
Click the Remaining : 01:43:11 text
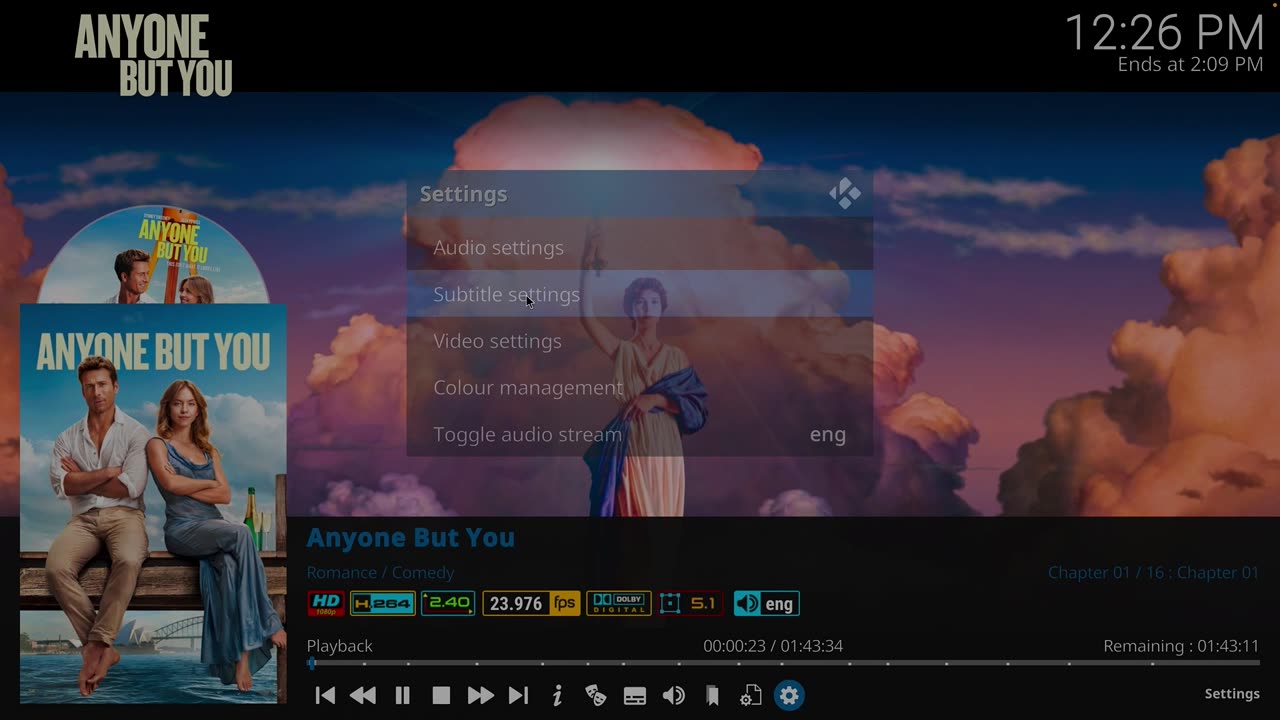[1181, 646]
